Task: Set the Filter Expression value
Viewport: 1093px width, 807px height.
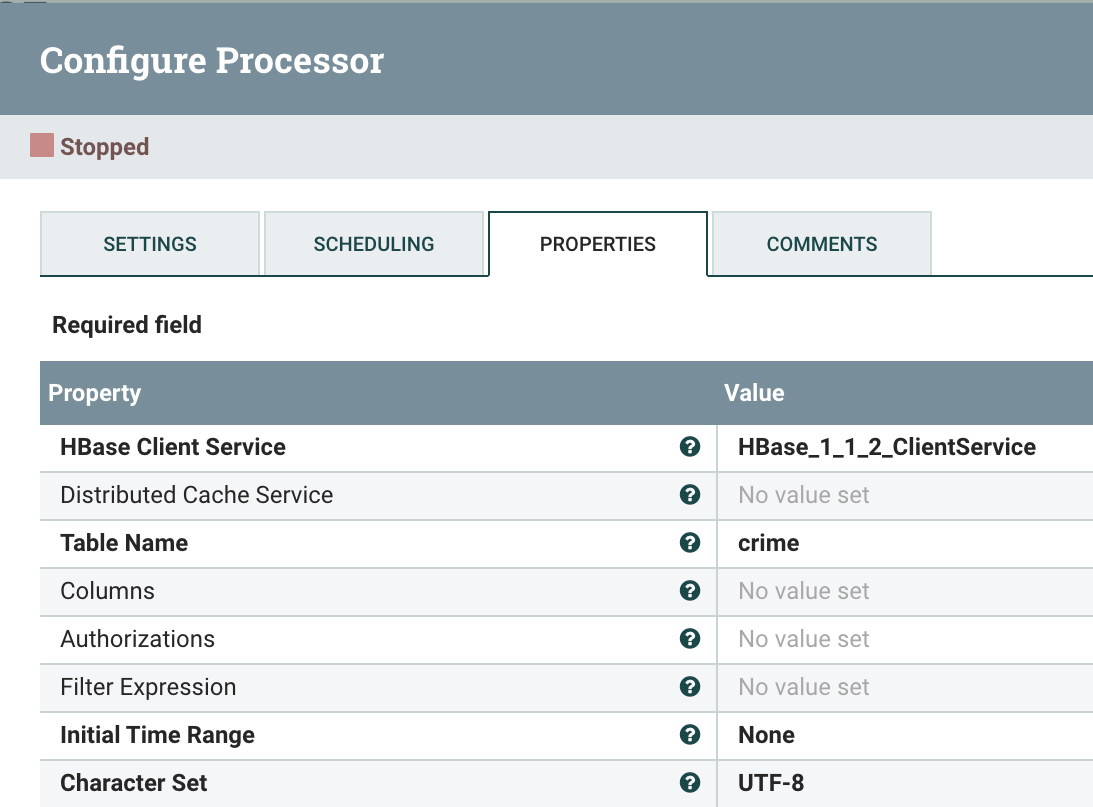Action: pos(804,687)
